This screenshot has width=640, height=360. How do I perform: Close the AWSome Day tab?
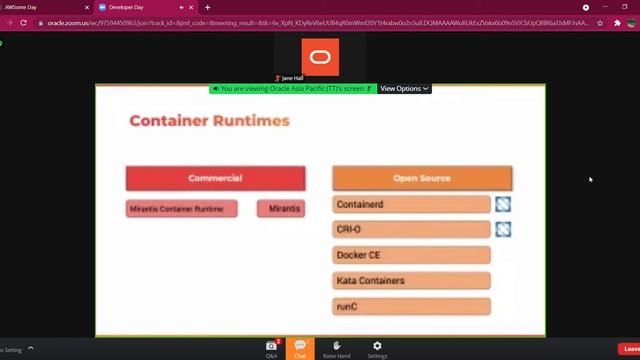pos(87,7)
